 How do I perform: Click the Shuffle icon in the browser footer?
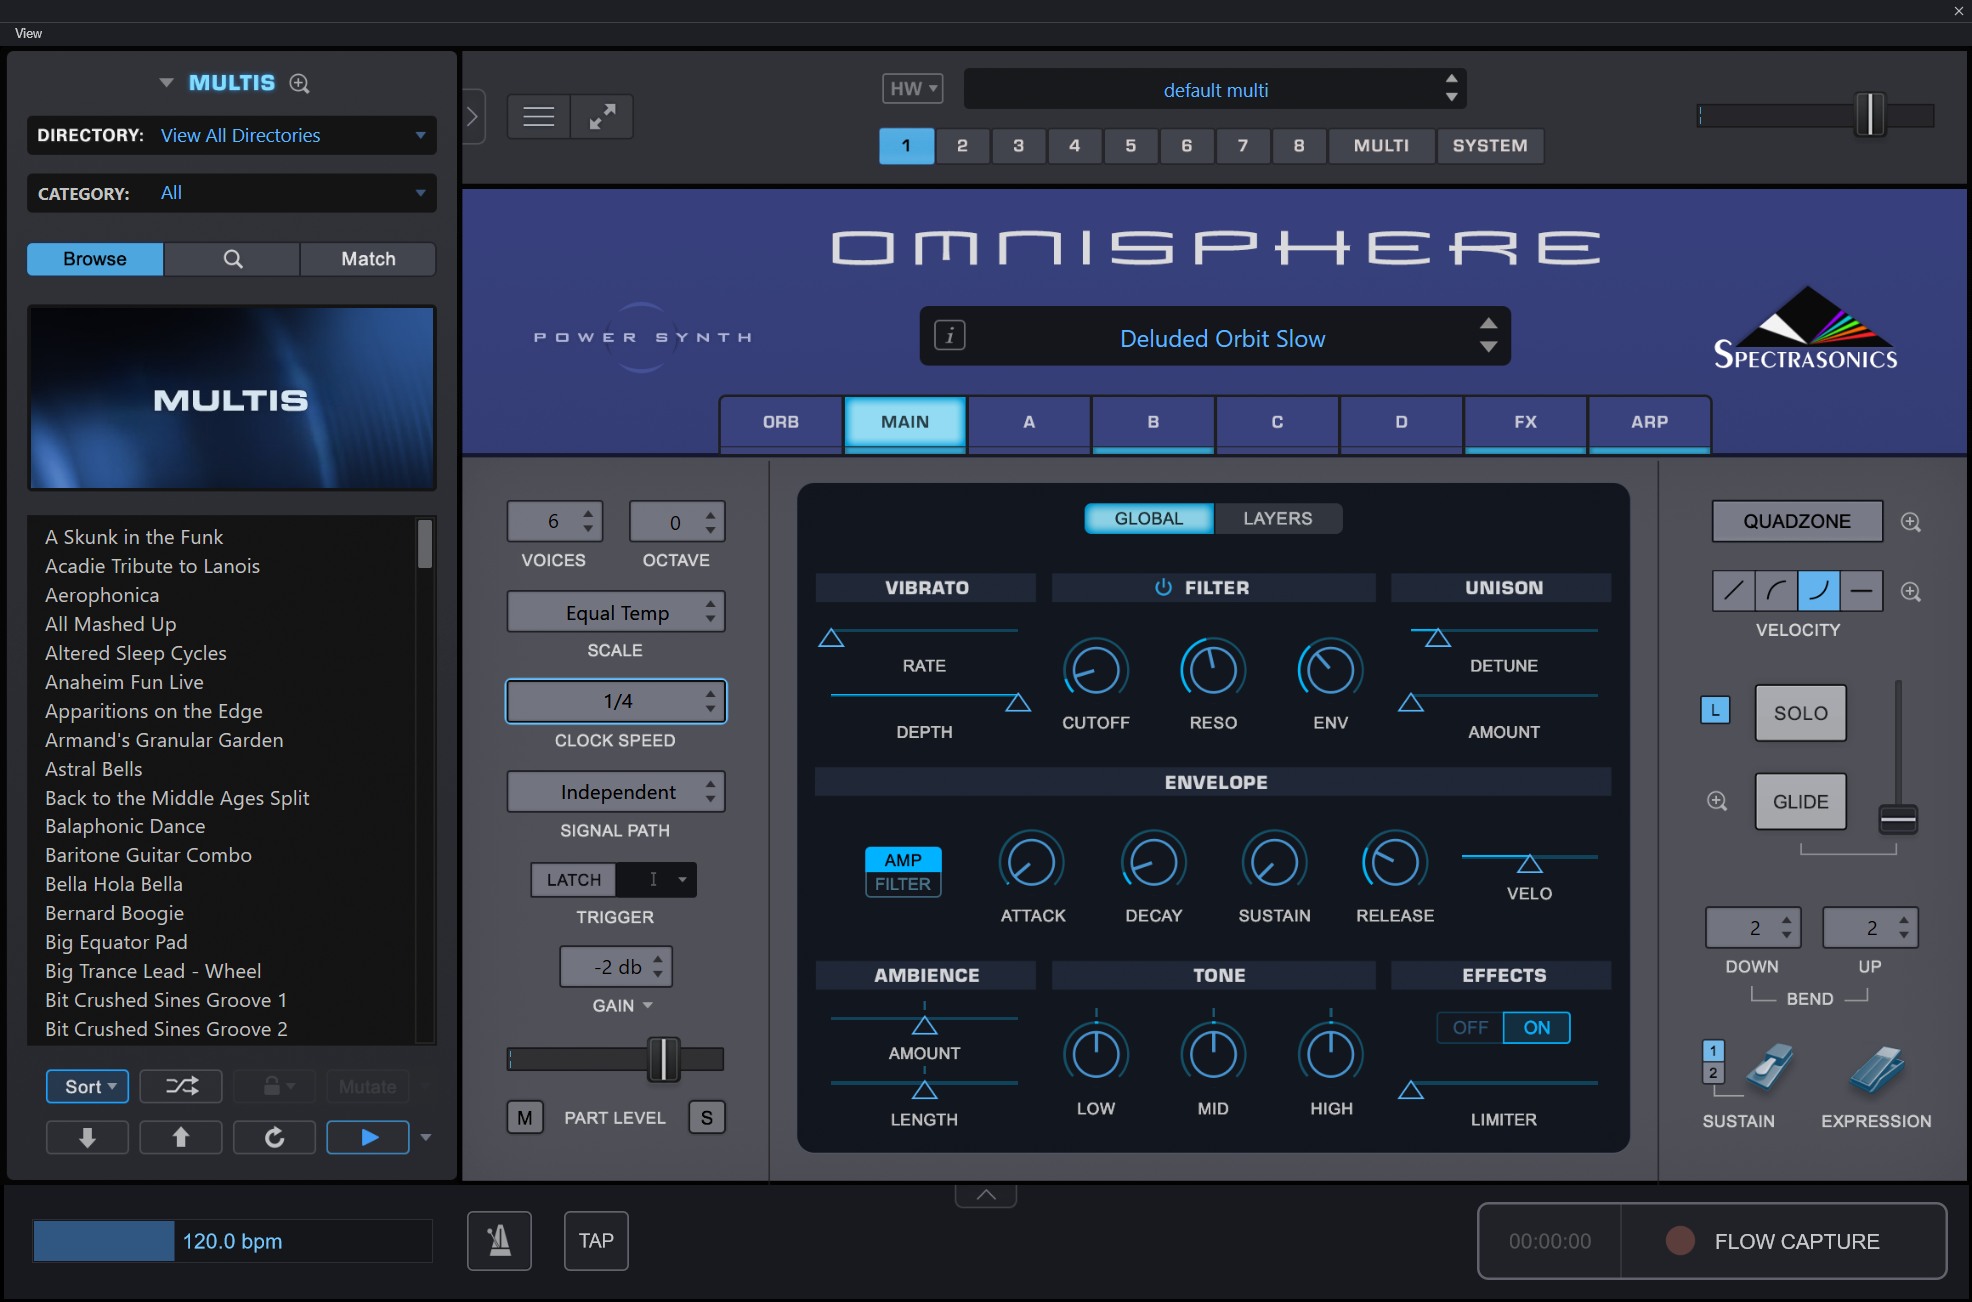click(181, 1086)
